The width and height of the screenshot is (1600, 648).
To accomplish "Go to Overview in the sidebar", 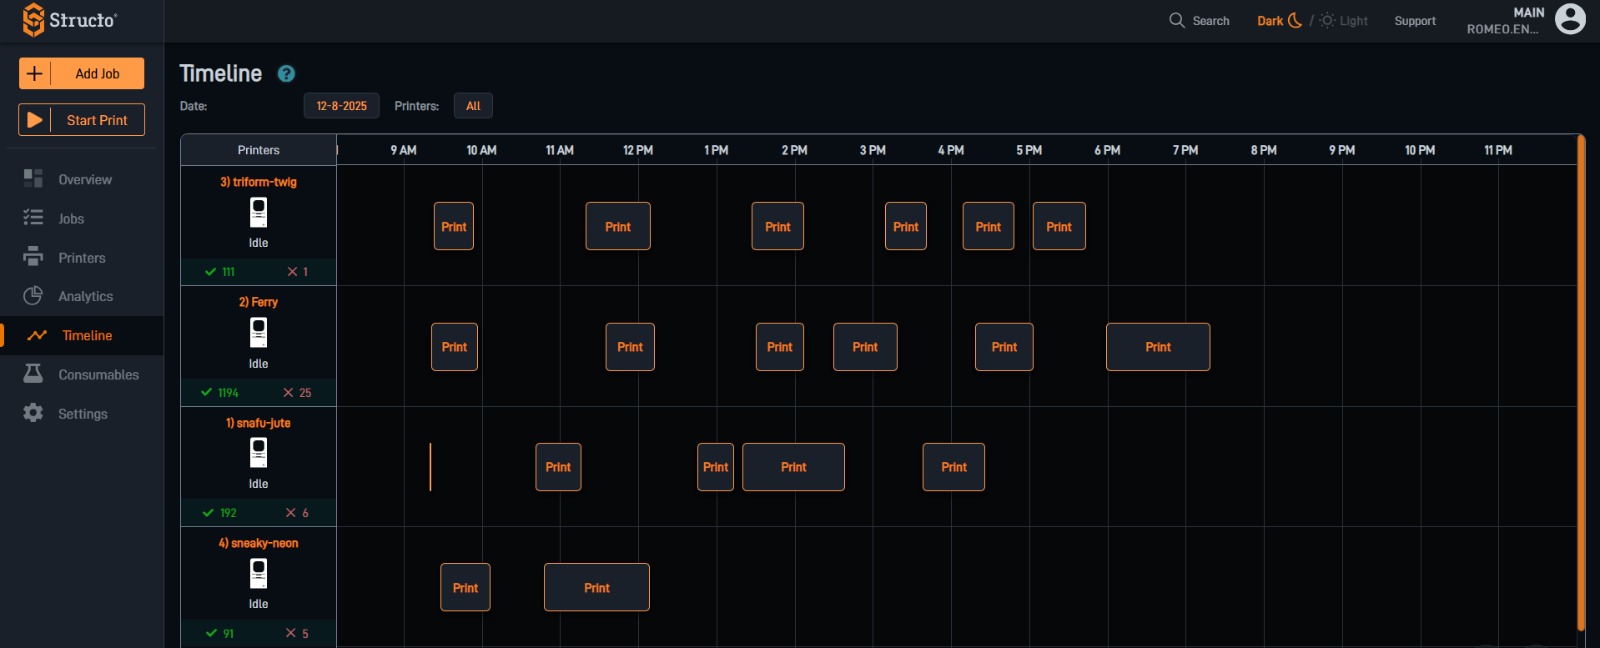I will (x=84, y=180).
